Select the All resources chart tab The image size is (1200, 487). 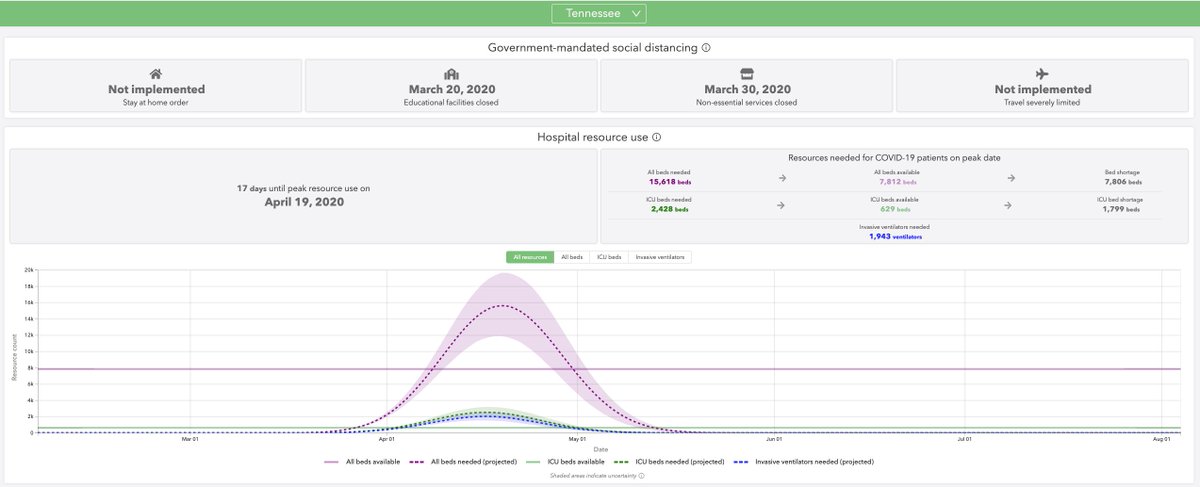pyautogui.click(x=530, y=257)
